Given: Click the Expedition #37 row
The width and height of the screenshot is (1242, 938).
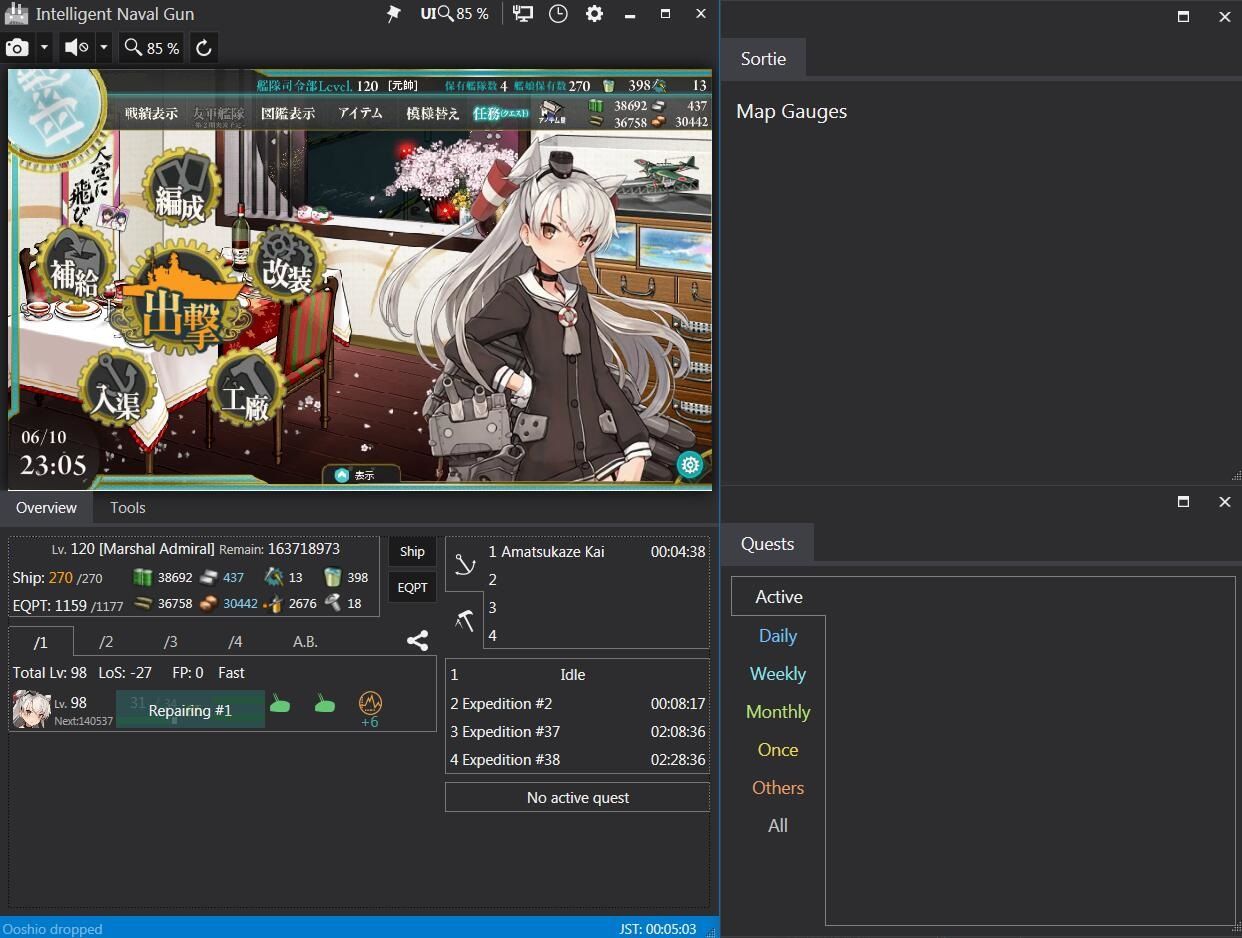Looking at the screenshot, I should 577,731.
